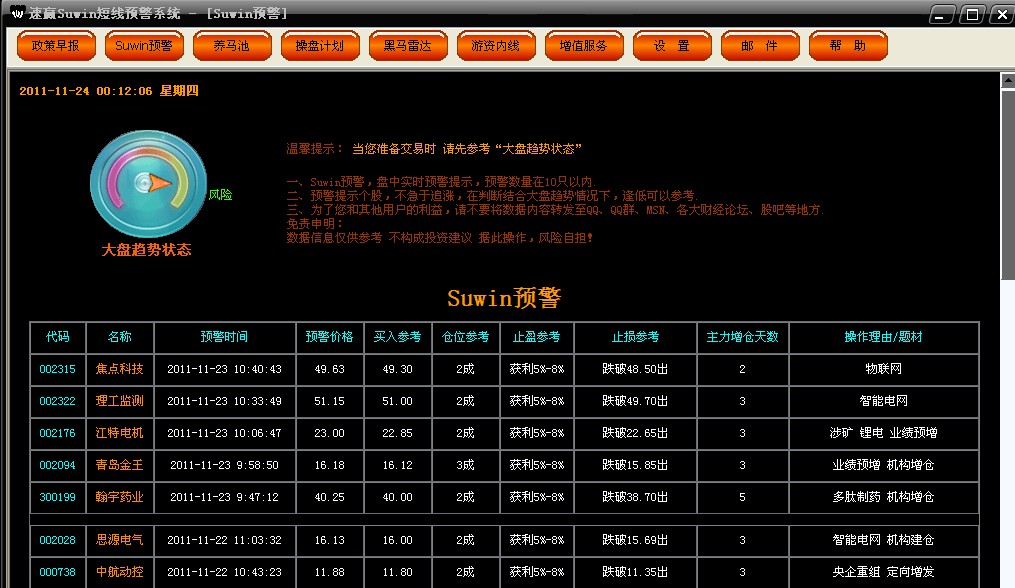Select stock name 理工监测

pos(120,401)
